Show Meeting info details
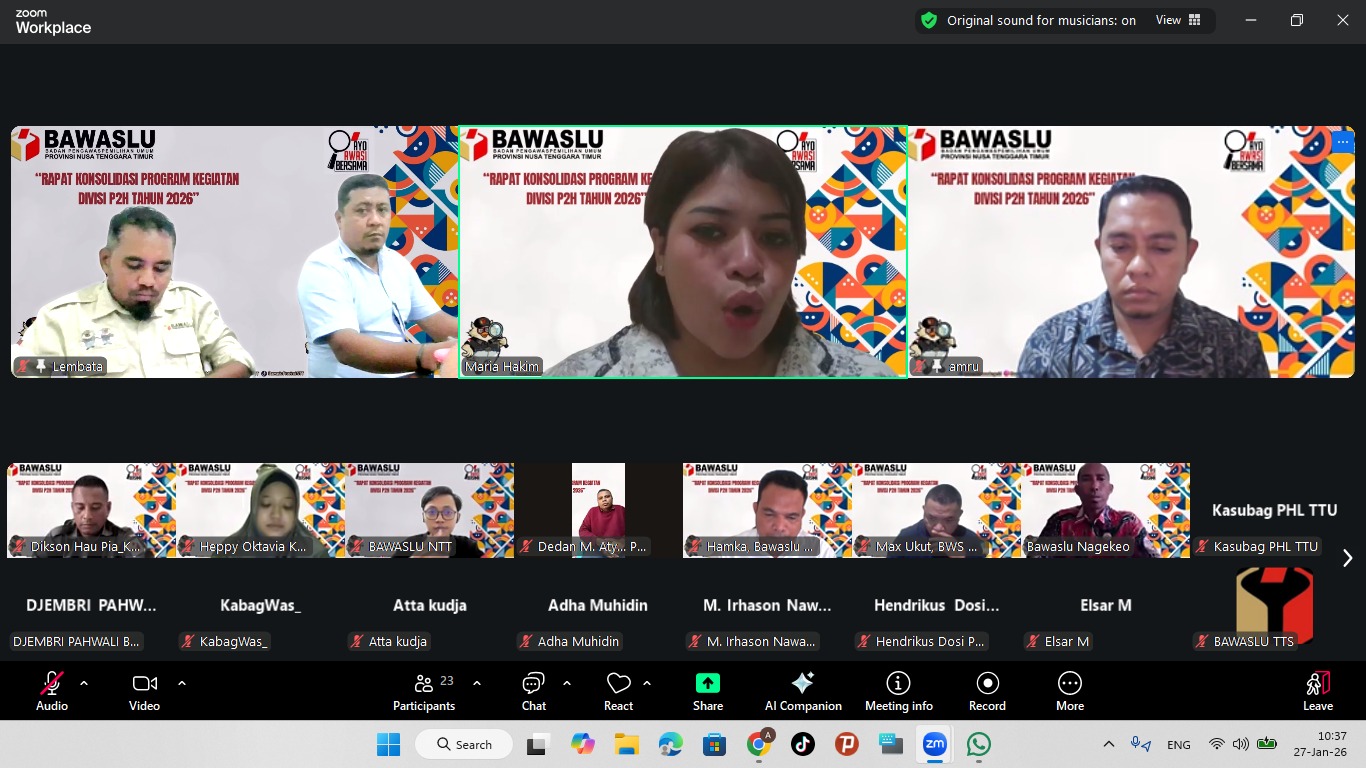1366x768 pixels. [898, 690]
